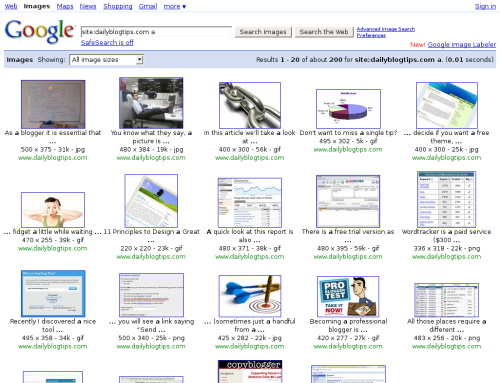Click the Search Images button
This screenshot has height=383, width=500.
click(x=263, y=32)
